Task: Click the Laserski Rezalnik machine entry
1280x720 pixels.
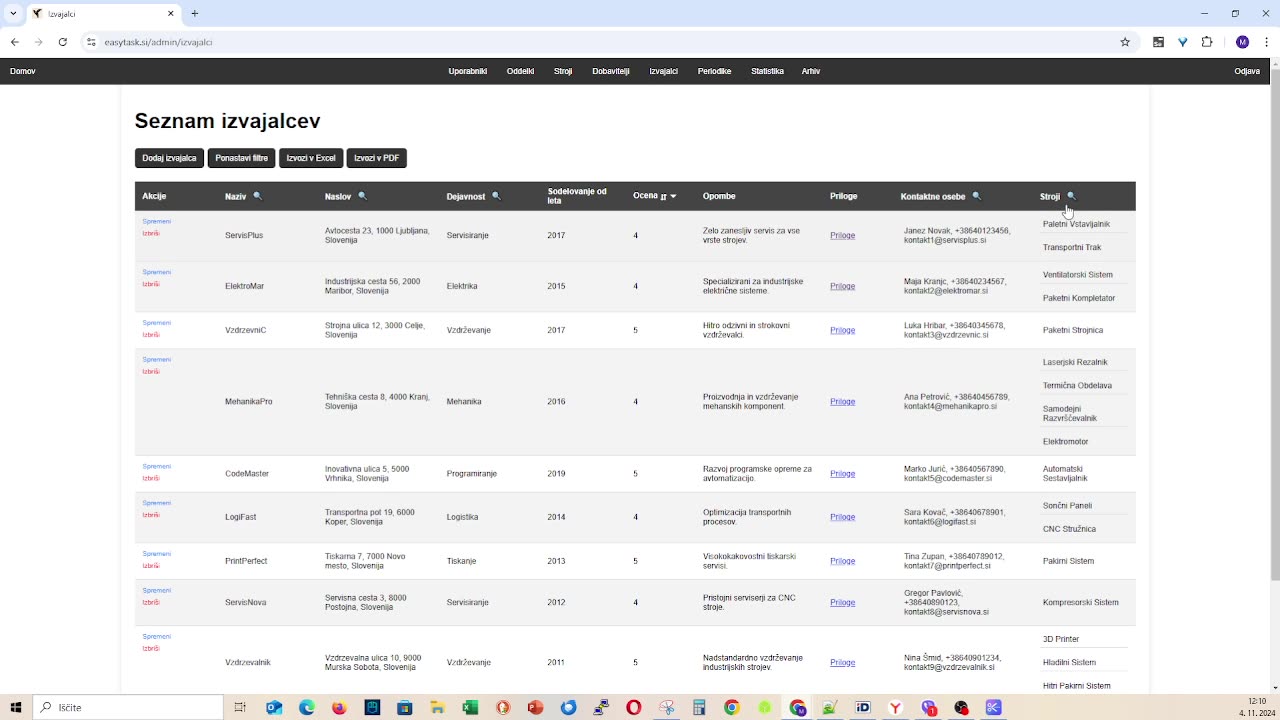Action: tap(1075, 362)
